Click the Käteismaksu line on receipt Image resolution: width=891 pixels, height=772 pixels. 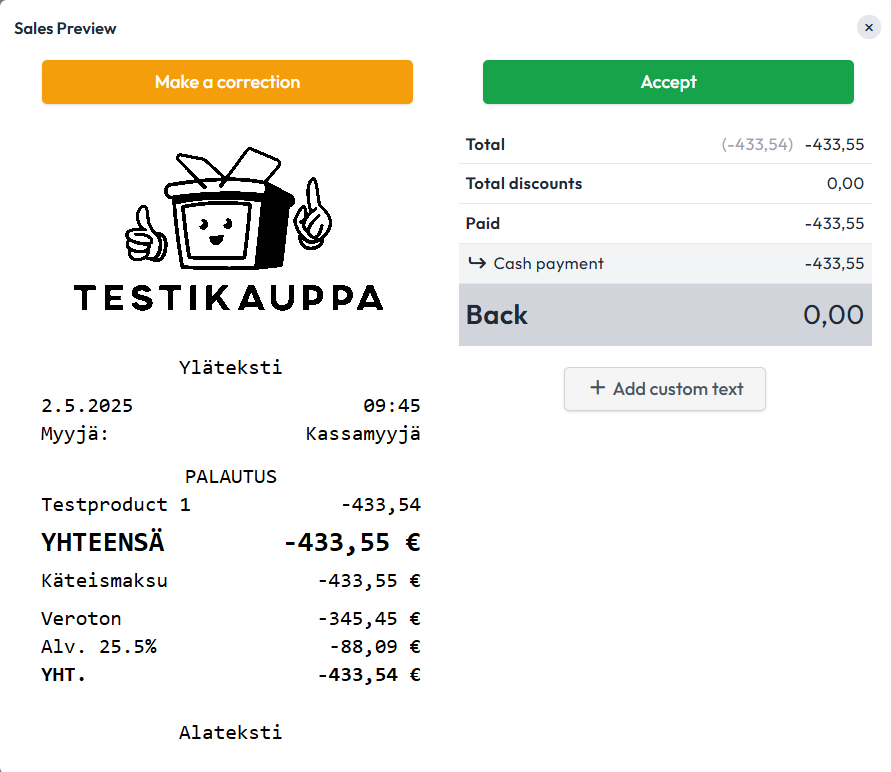point(231,581)
